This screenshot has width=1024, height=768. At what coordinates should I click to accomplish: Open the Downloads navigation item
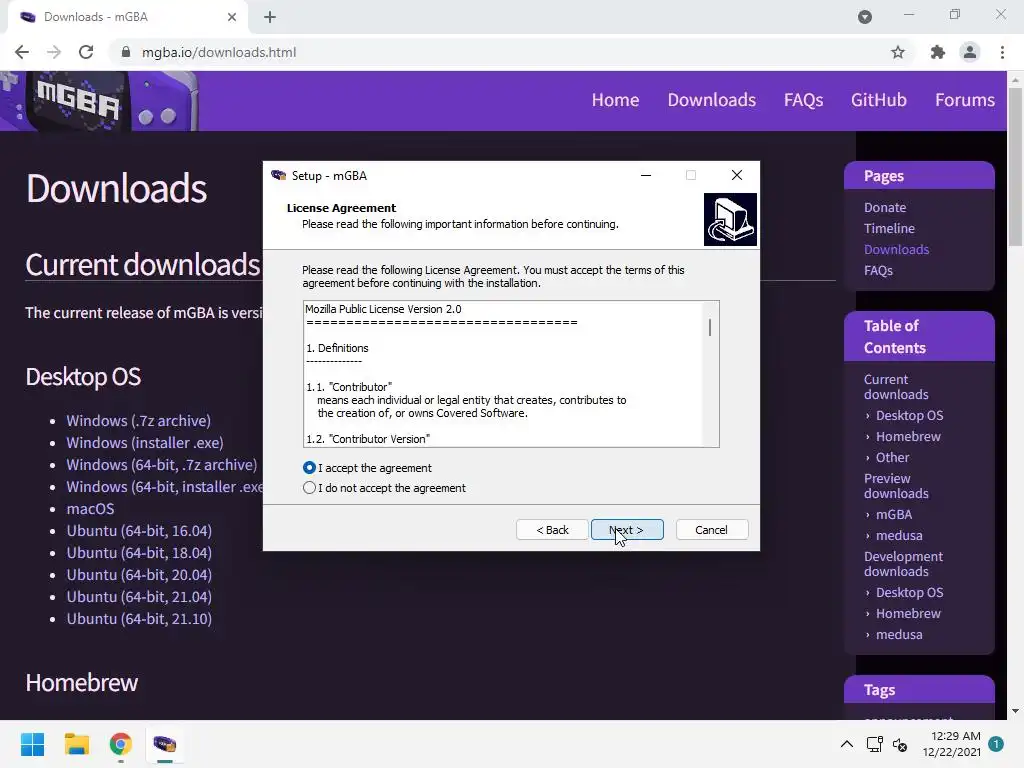point(712,100)
